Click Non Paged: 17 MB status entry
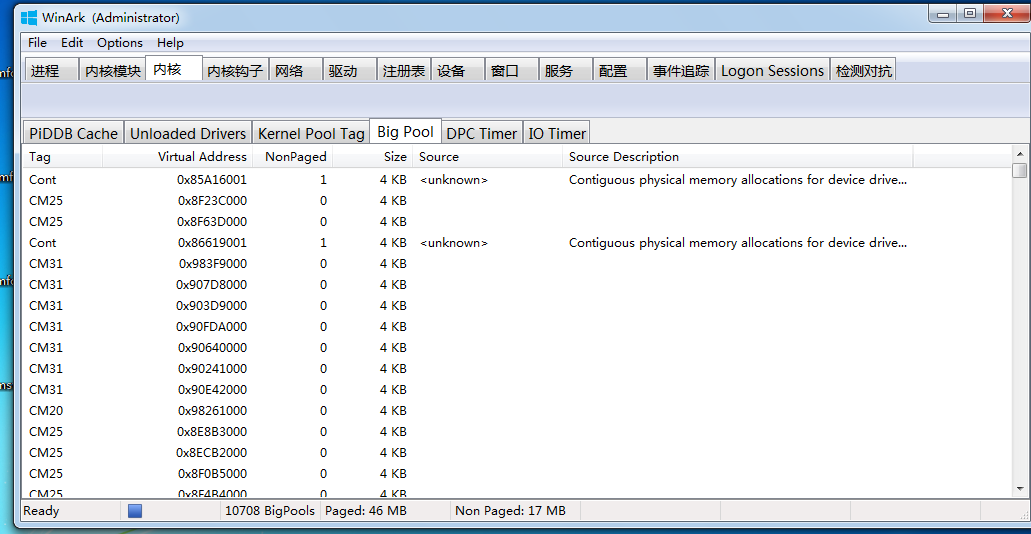 coord(510,511)
